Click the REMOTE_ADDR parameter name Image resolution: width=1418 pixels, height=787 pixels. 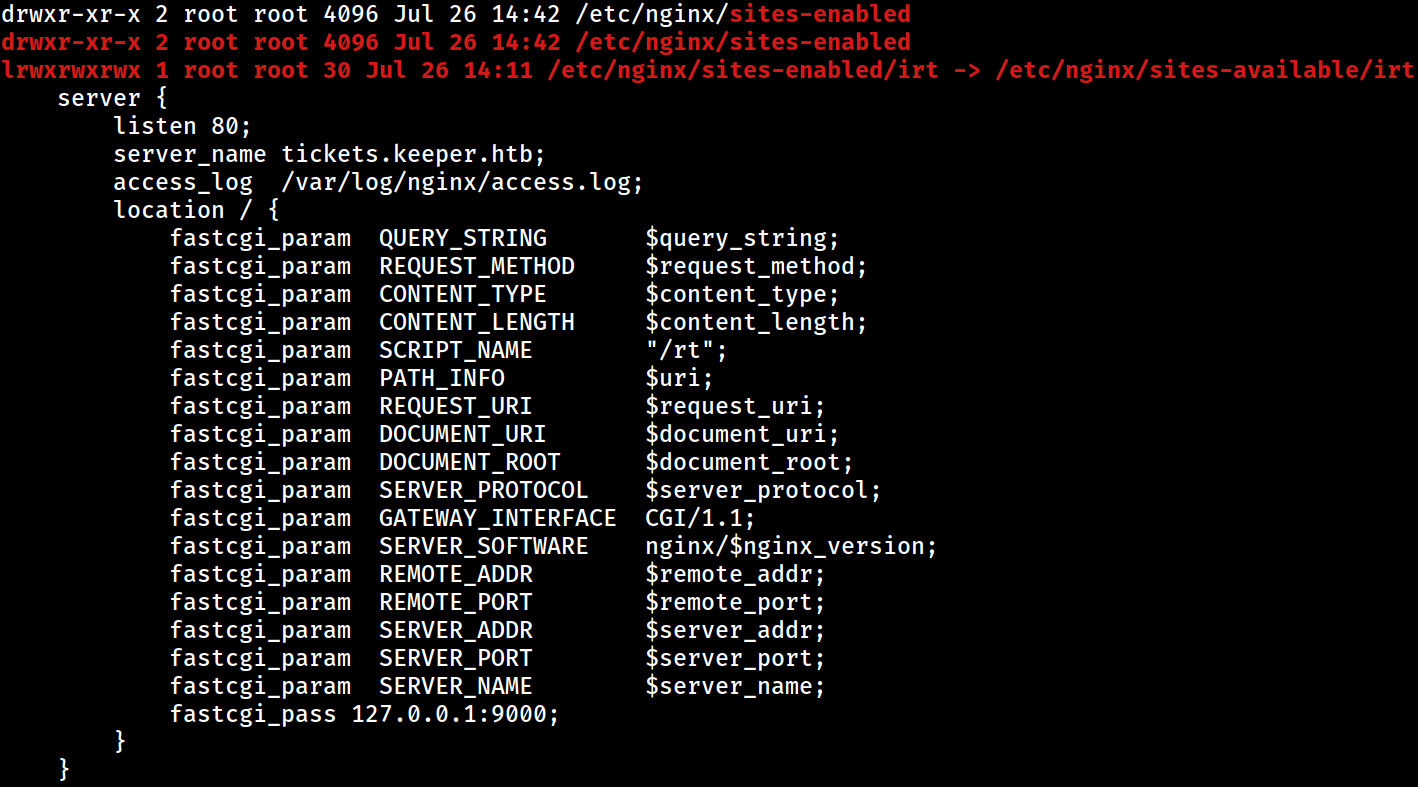456,574
